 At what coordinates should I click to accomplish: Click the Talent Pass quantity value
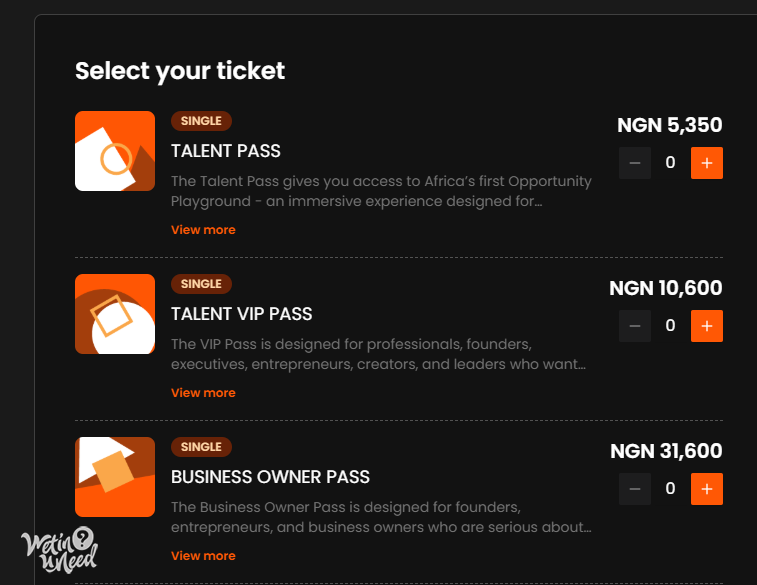(671, 163)
